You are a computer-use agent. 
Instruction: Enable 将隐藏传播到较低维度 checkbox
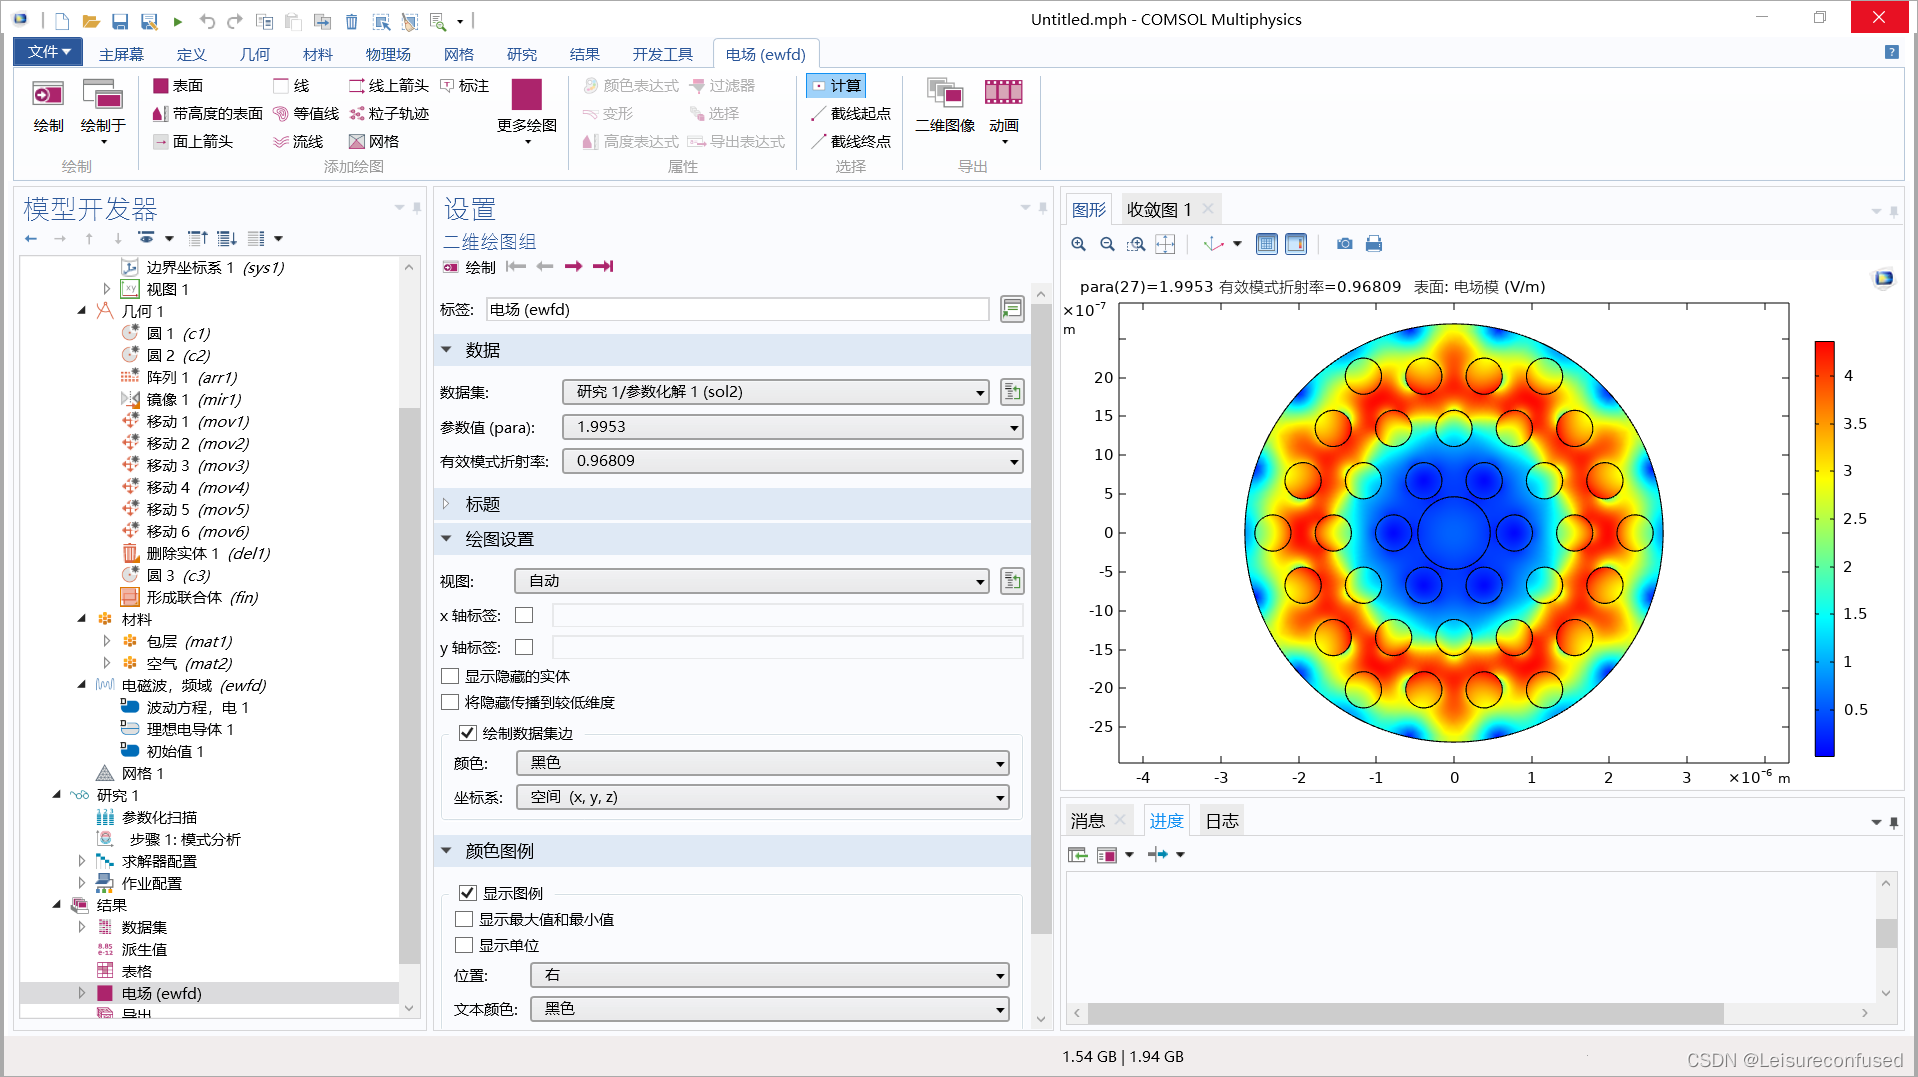click(450, 702)
